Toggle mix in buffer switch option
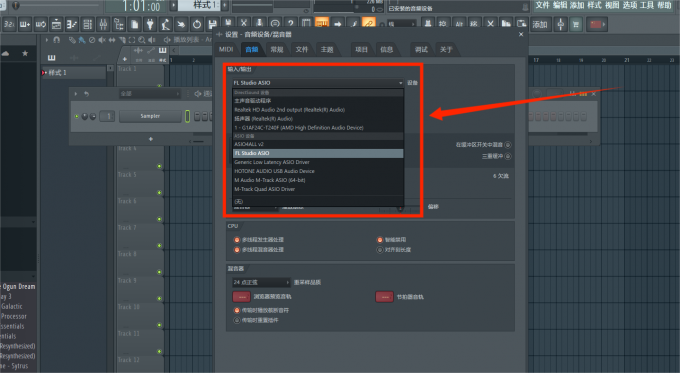Viewport: 680px width, 373px height. pos(507,144)
